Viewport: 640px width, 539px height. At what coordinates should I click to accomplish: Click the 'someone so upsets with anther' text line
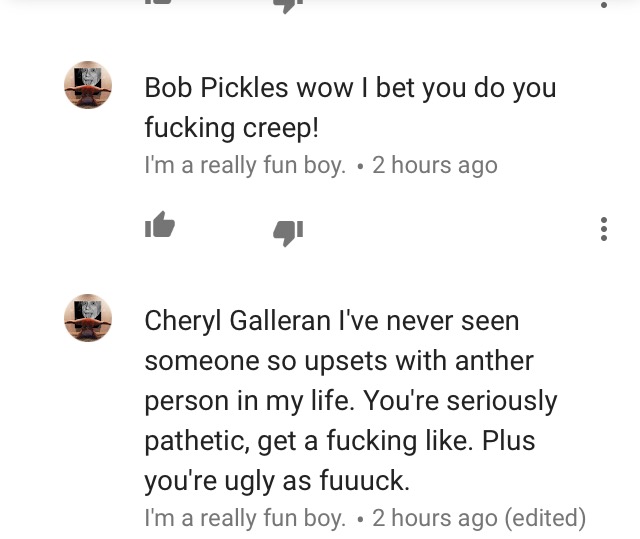(339, 361)
